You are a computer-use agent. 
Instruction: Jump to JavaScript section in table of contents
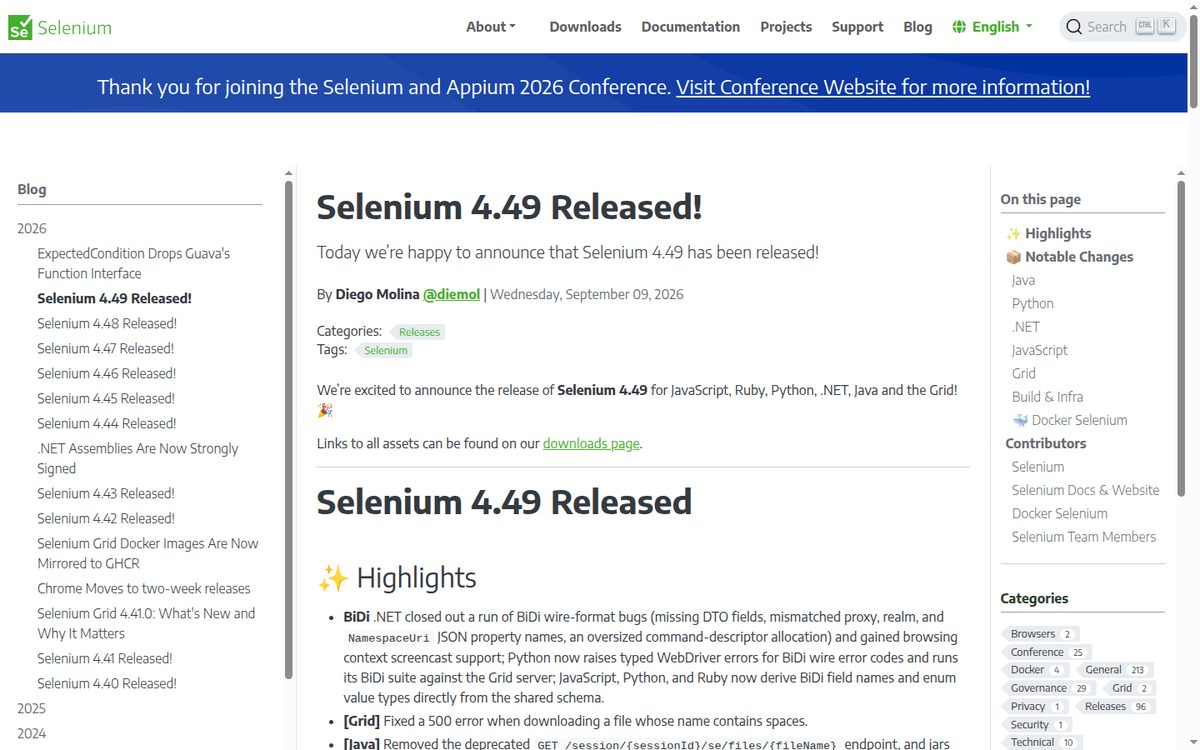pyautogui.click(x=1040, y=350)
